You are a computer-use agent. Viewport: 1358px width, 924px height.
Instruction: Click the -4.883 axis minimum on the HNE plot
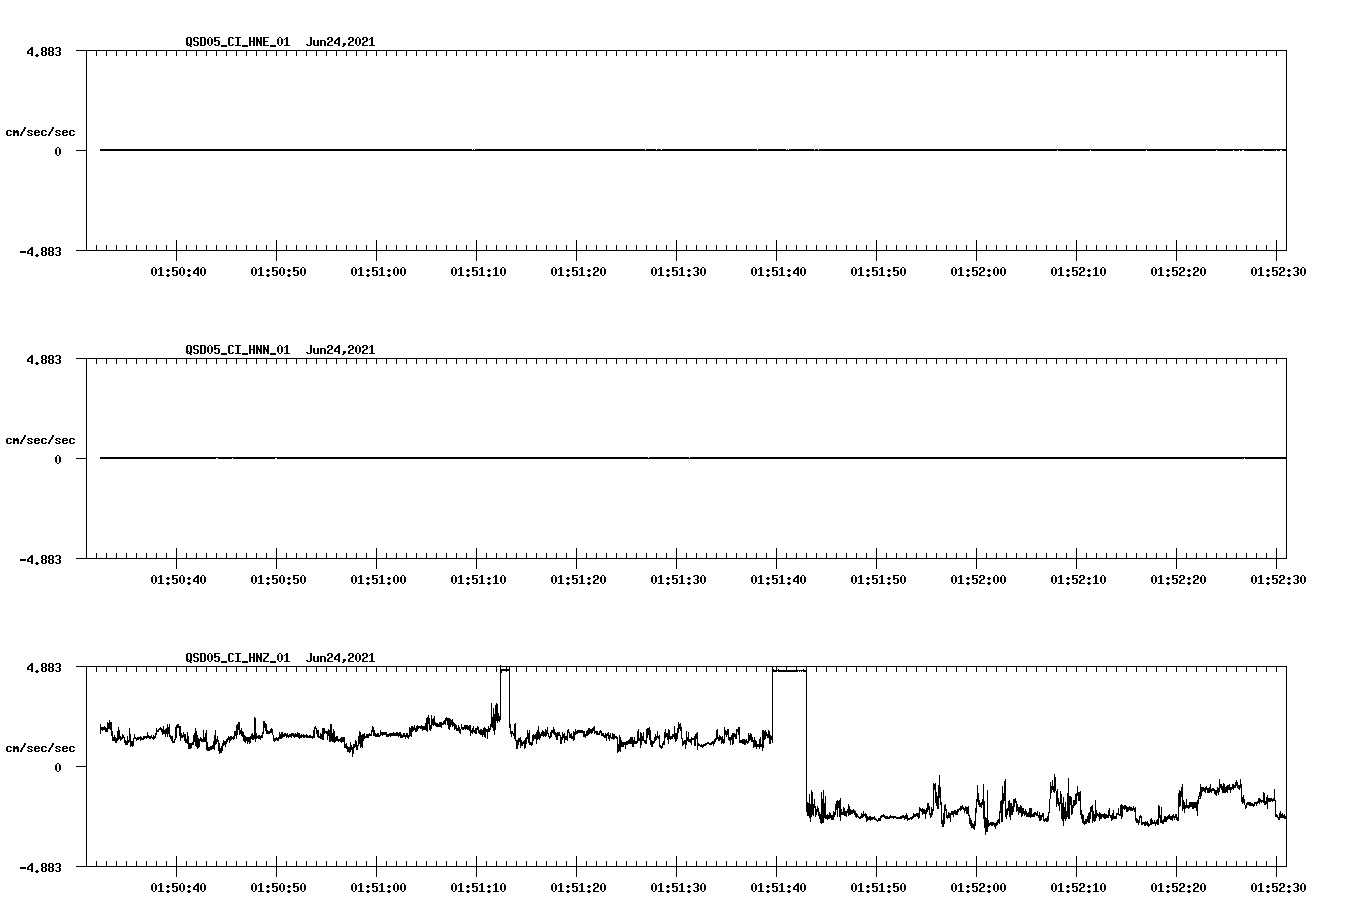point(41,251)
